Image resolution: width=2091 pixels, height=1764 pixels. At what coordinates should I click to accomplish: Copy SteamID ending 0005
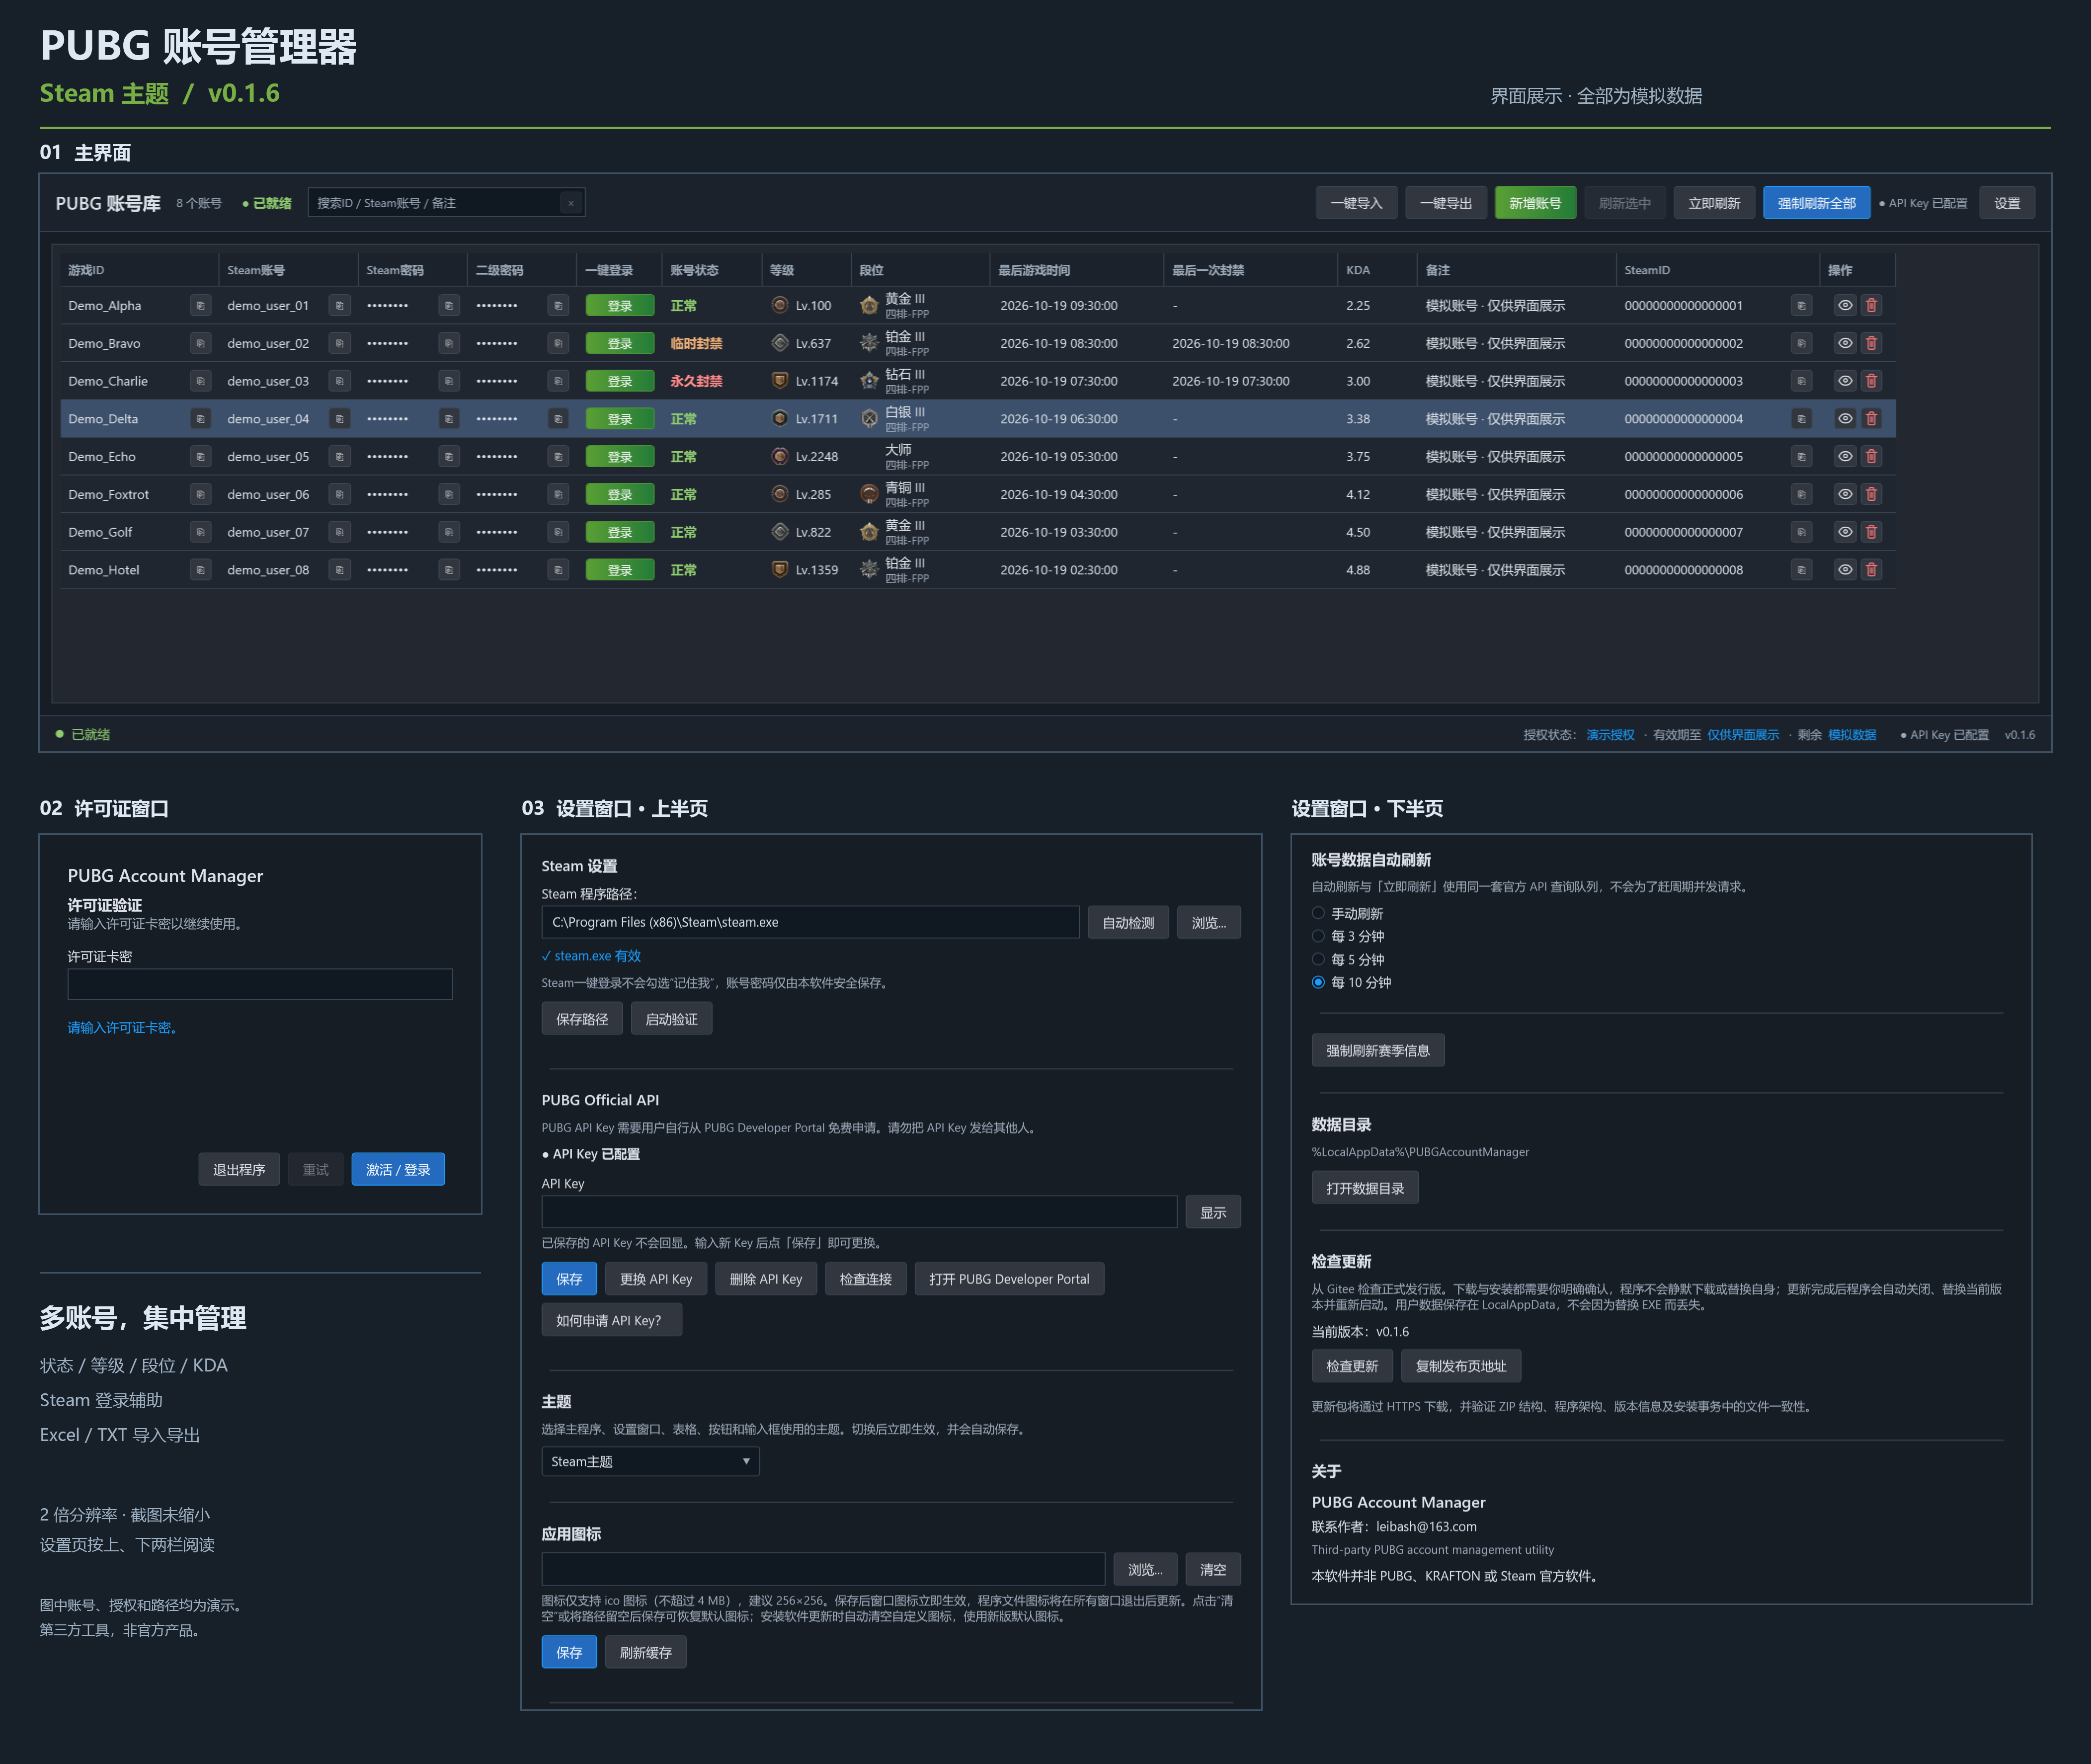pos(1801,457)
